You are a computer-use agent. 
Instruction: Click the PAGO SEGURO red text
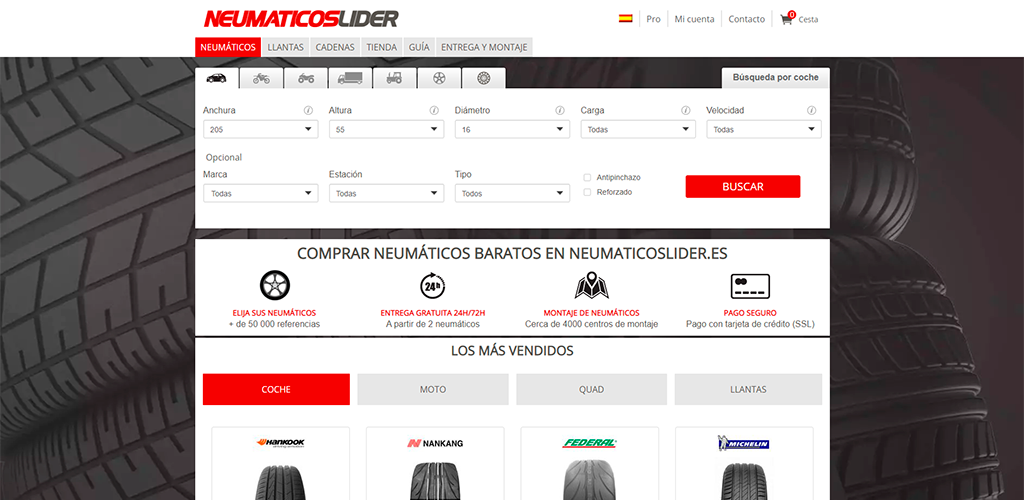[750, 313]
